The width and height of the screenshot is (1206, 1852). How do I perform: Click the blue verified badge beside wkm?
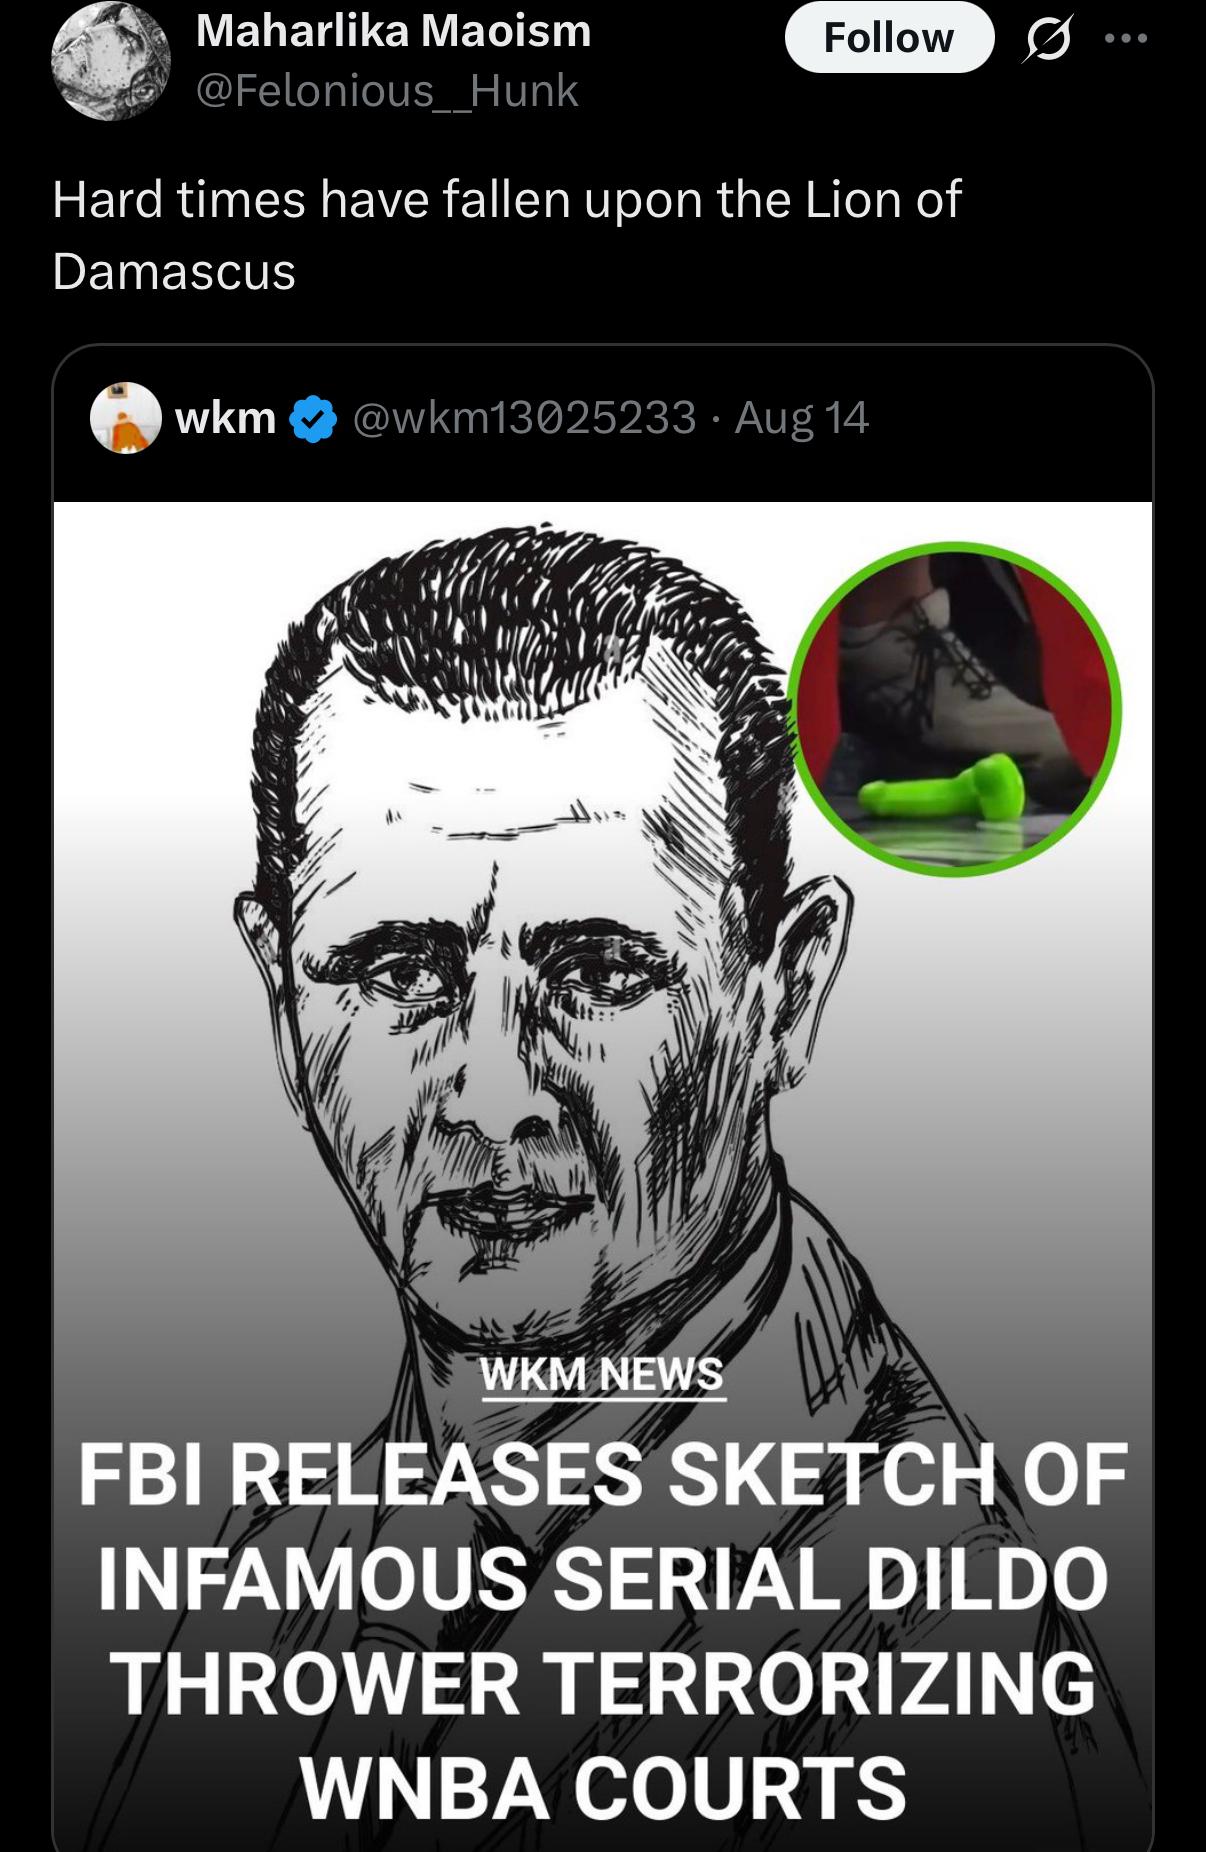(312, 418)
